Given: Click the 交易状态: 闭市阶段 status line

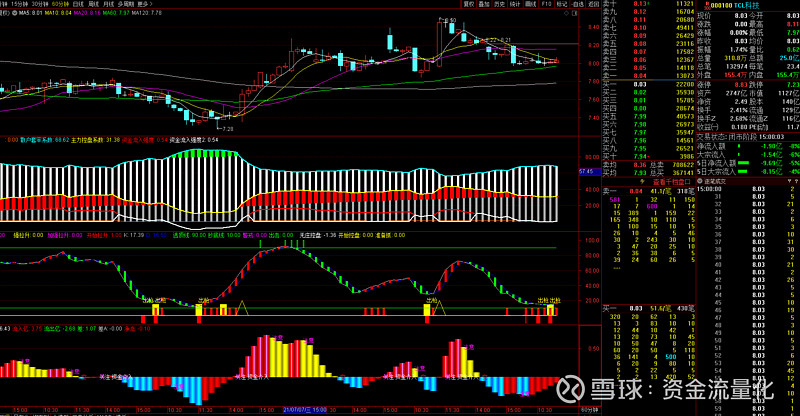Looking at the screenshot, I should point(741,137).
